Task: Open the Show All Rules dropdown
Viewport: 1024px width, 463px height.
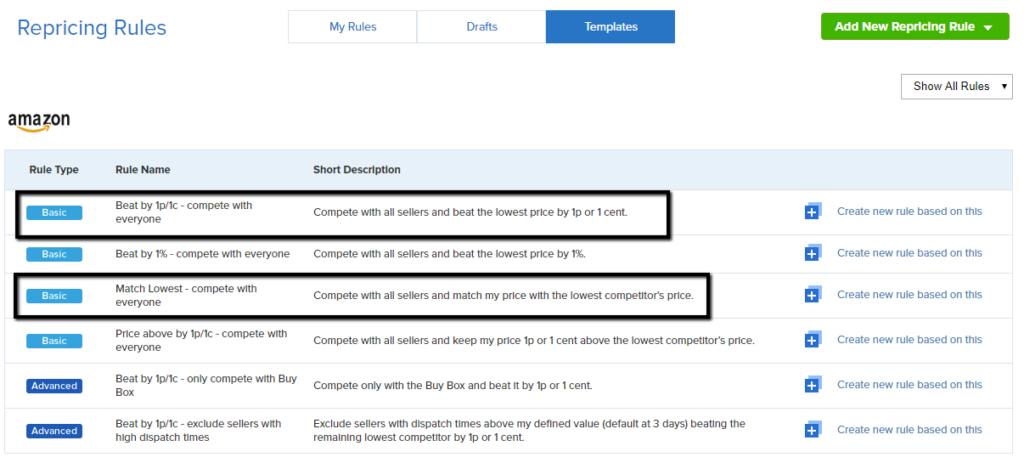Action: pyautogui.click(x=956, y=86)
